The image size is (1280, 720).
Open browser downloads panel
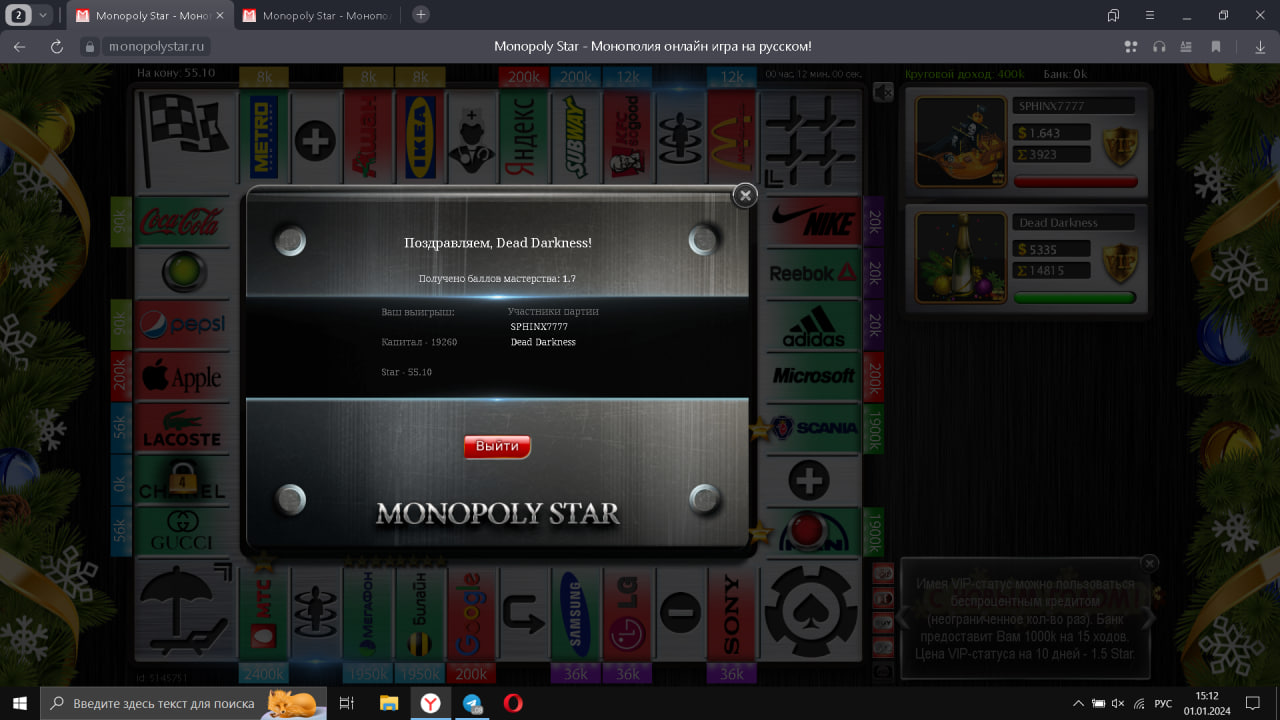[1260, 47]
